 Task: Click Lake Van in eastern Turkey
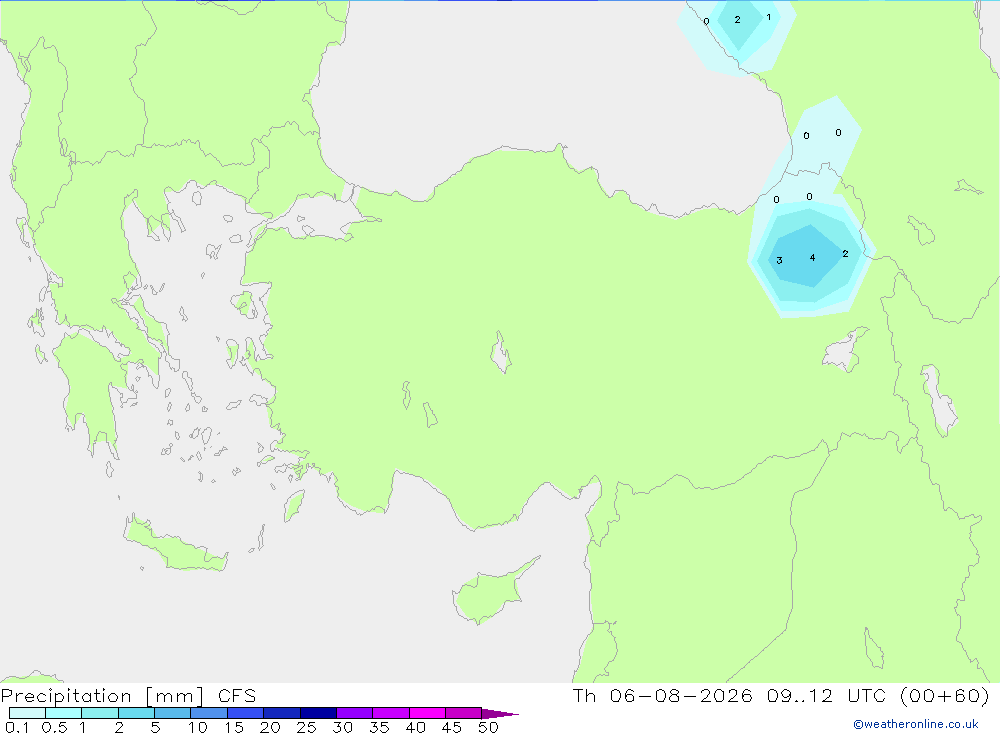point(845,350)
